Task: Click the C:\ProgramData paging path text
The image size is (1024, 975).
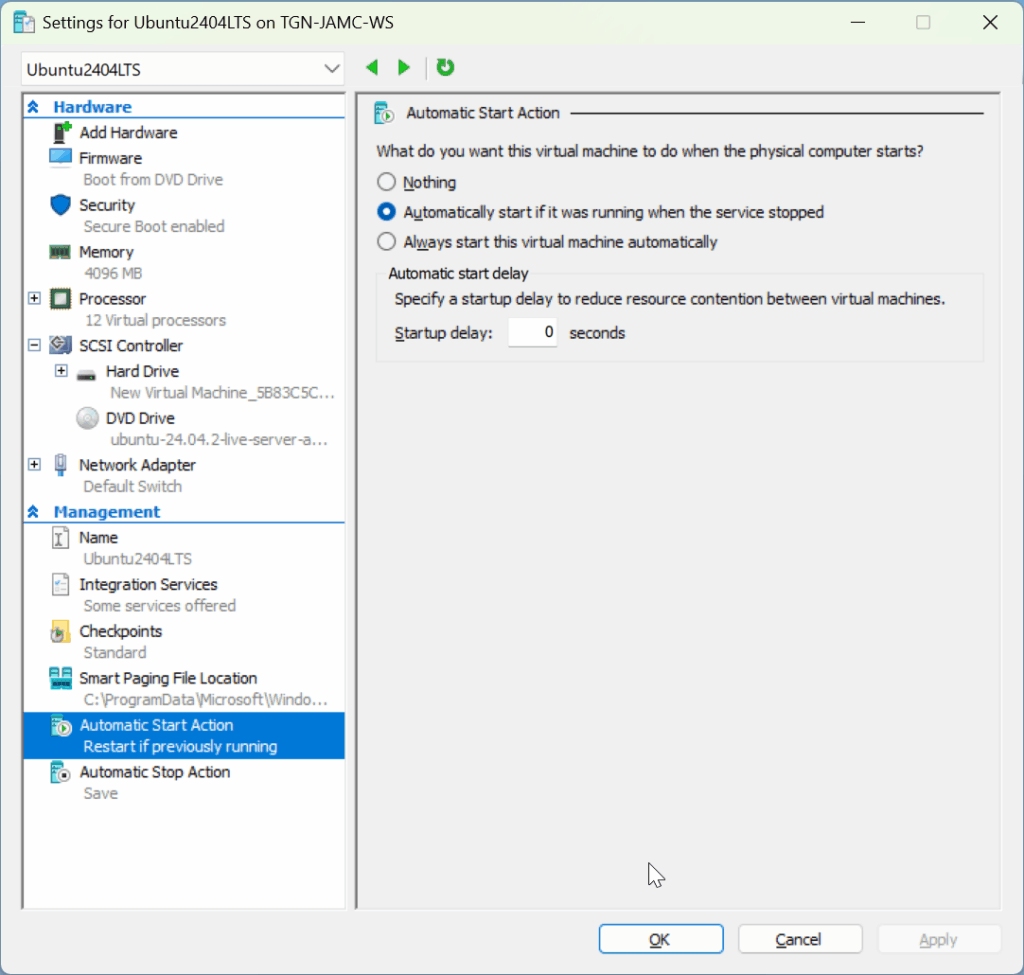Action: pos(206,699)
